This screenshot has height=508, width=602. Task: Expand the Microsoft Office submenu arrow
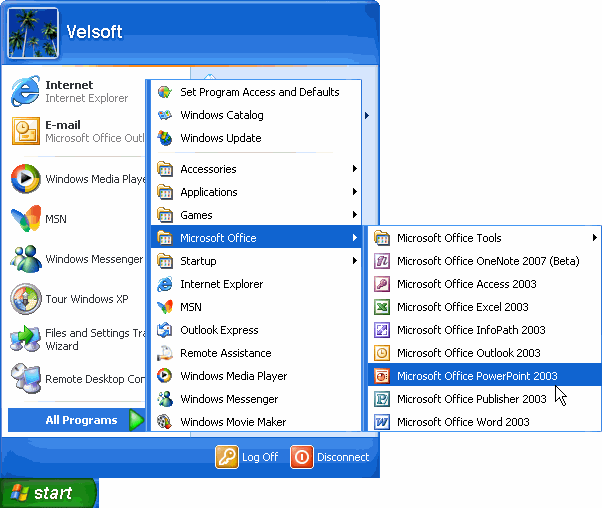click(x=355, y=238)
